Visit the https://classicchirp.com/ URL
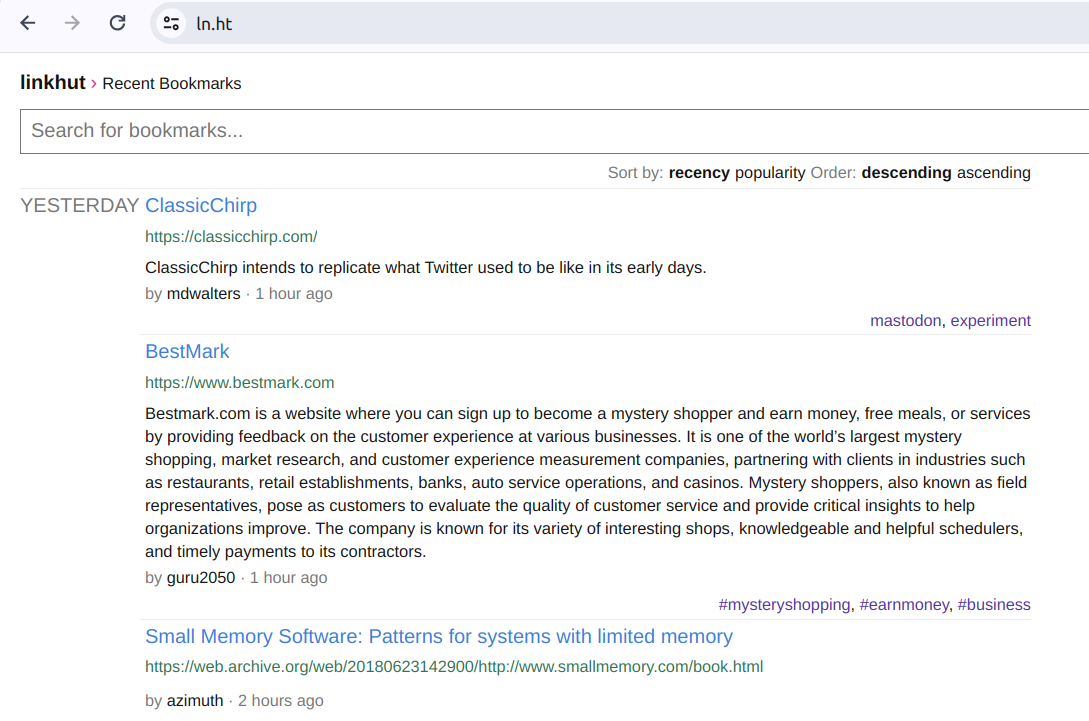Image resolution: width=1089 pixels, height=721 pixels. click(x=231, y=237)
